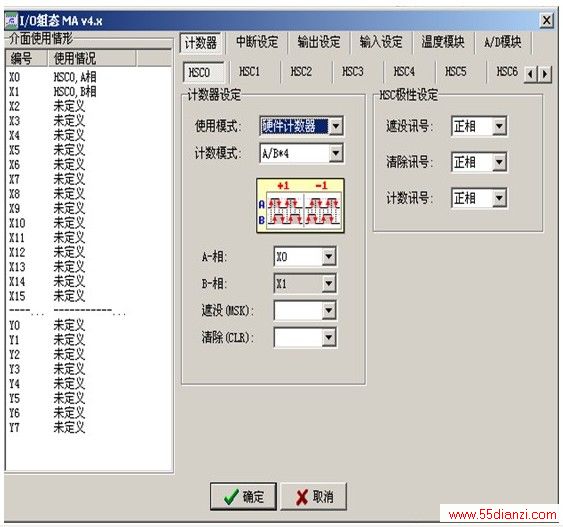Viewport: 563px width, 527px height.
Task: Switch to the 中断设定 tab
Action: coord(257,42)
